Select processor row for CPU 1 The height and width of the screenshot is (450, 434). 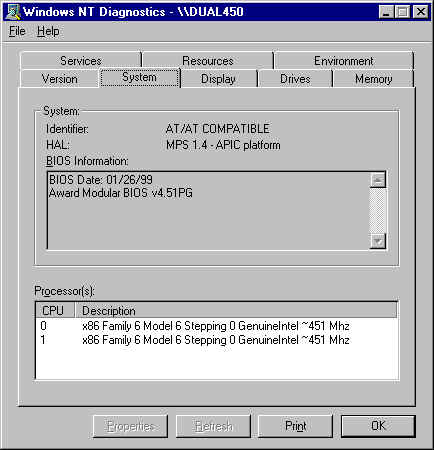[x=217, y=340]
